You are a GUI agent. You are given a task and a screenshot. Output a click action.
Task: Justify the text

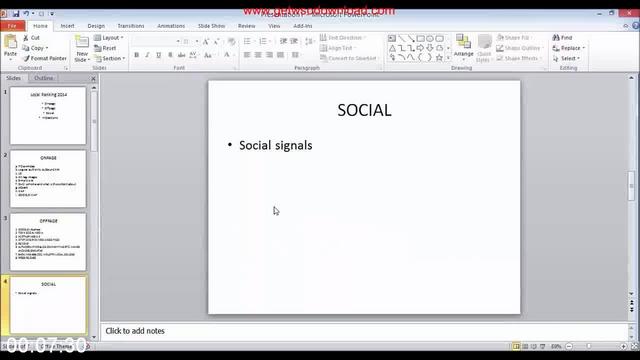[280, 55]
